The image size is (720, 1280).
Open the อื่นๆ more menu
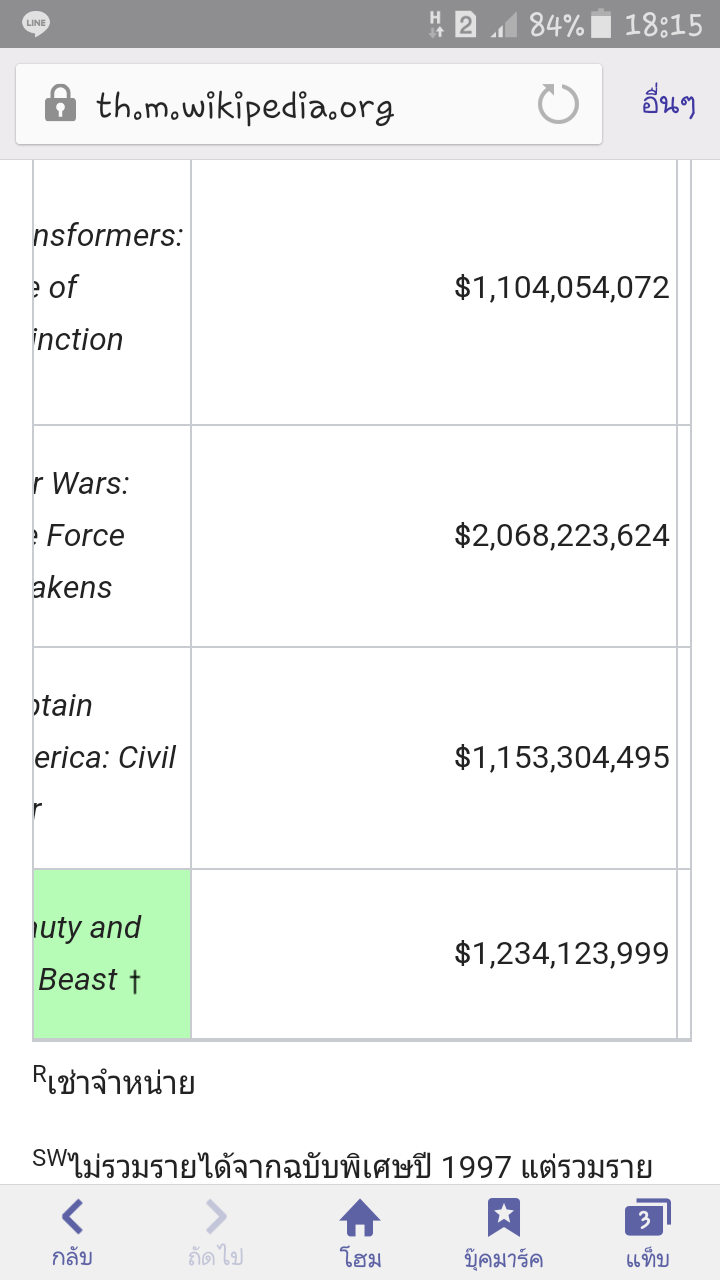[668, 104]
